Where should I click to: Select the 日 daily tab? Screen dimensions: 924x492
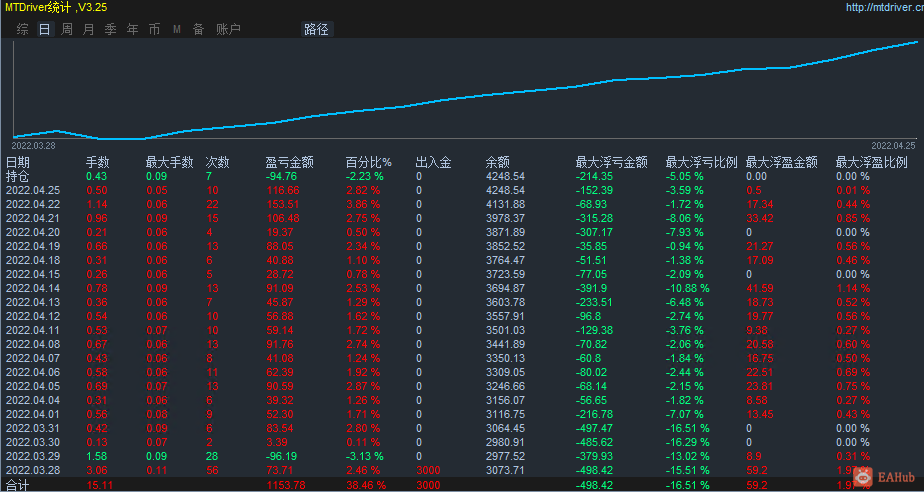[x=44, y=29]
